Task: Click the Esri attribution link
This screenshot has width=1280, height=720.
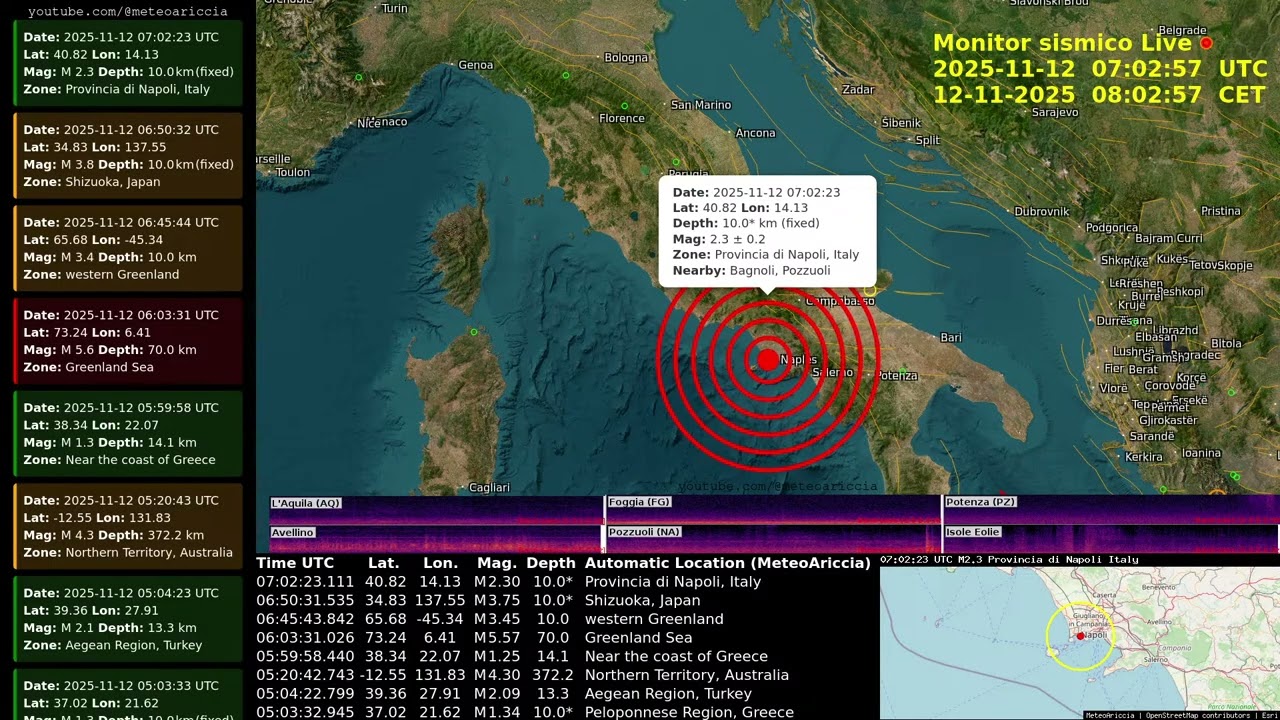Action: tap(1269, 715)
